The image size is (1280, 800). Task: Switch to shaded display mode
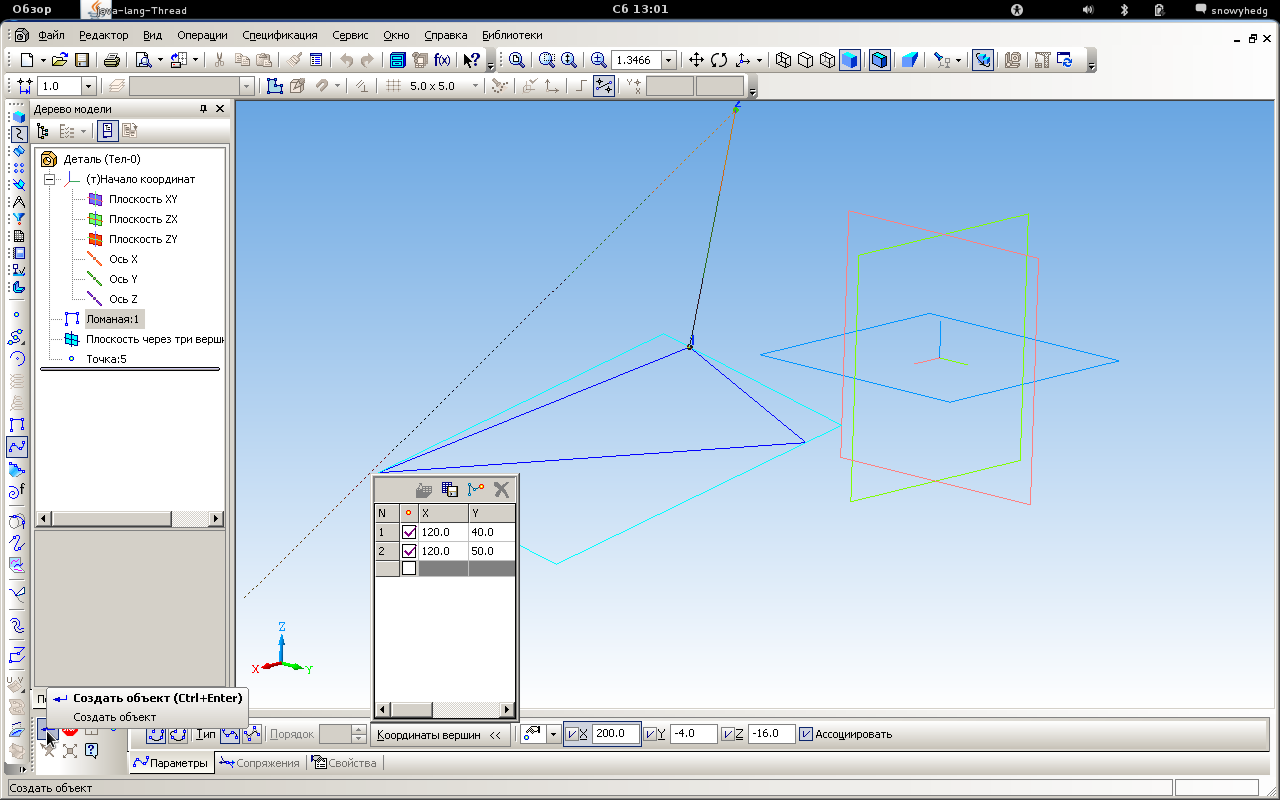click(849, 60)
